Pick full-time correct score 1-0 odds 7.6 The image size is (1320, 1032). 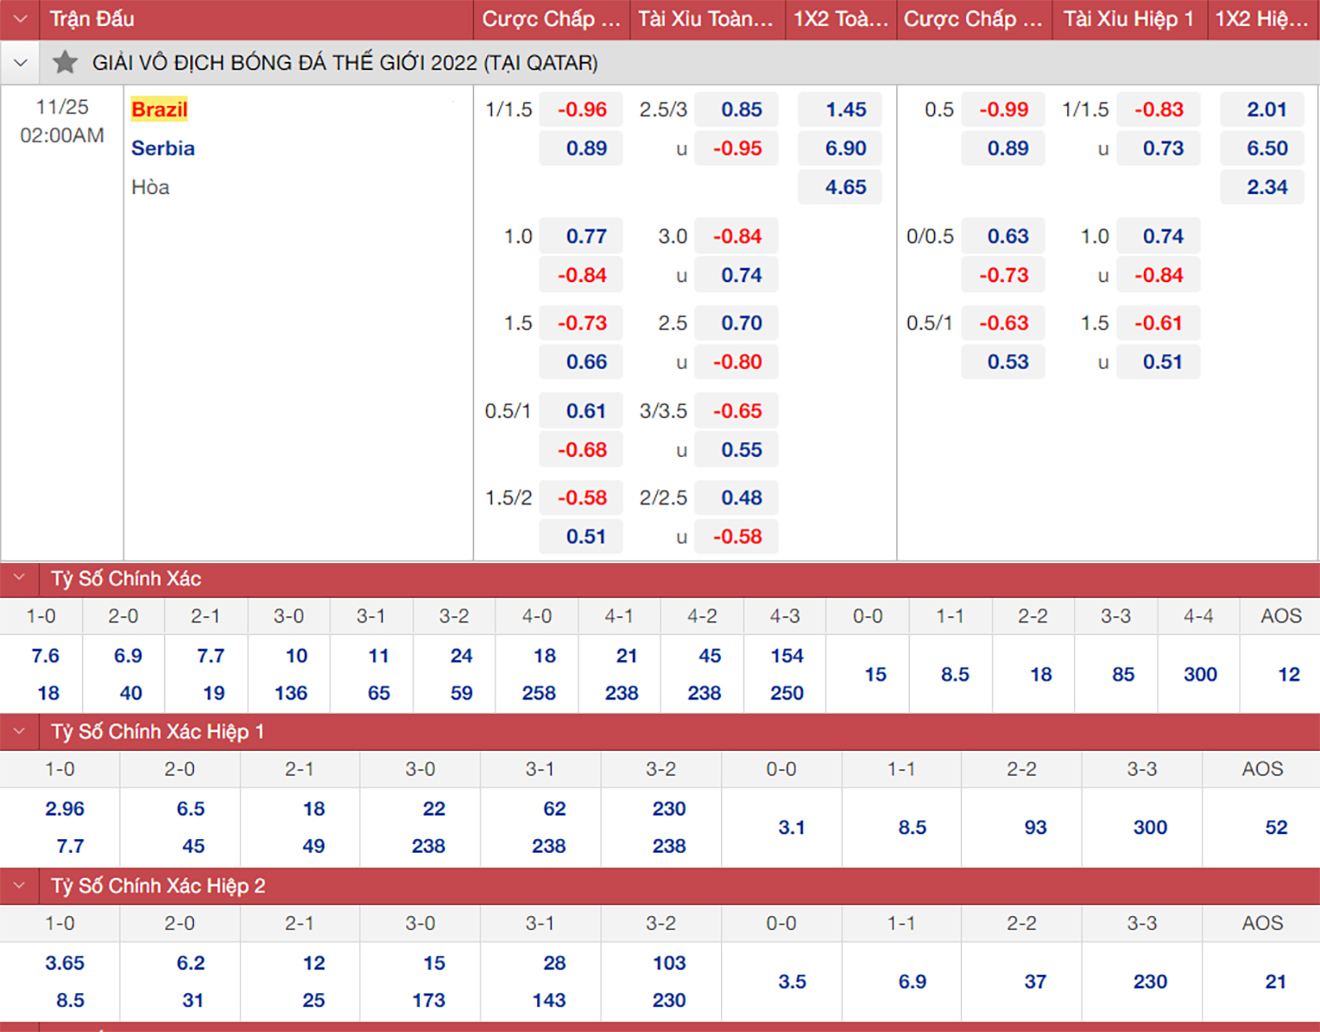(45, 656)
